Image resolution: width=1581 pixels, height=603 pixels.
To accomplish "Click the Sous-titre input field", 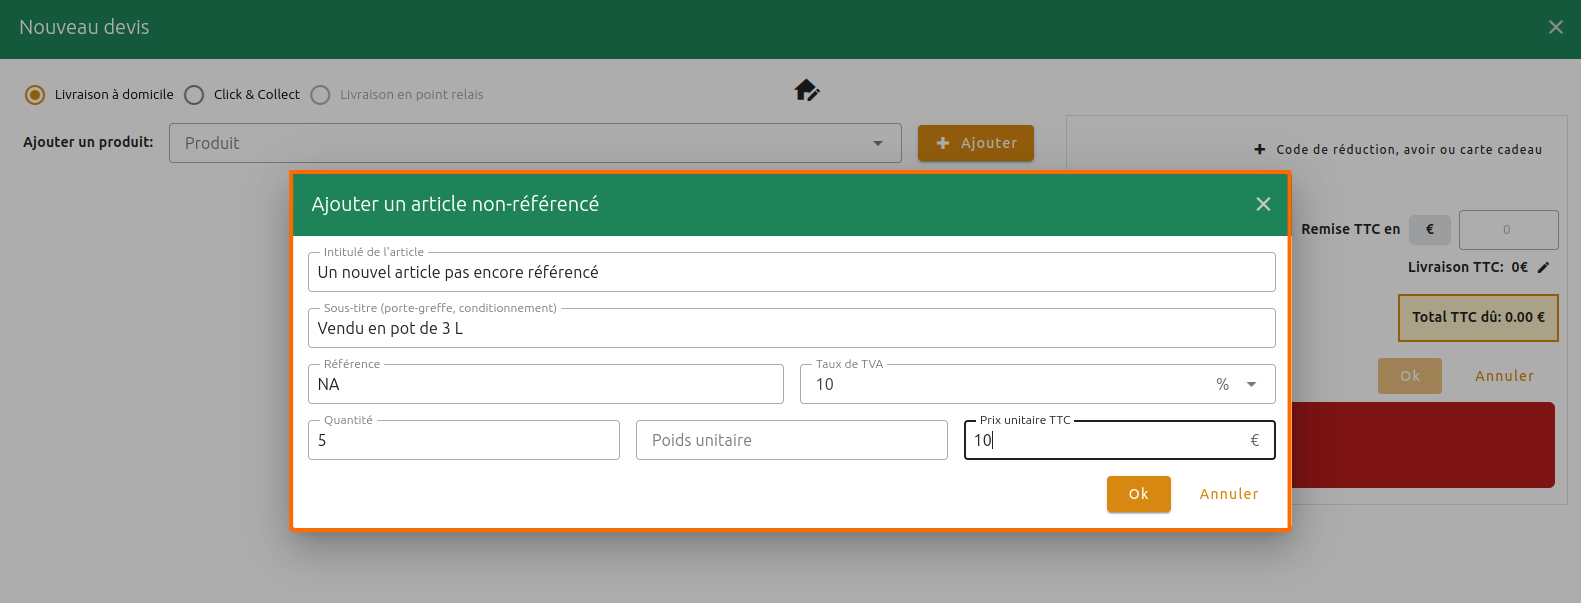I will point(792,328).
